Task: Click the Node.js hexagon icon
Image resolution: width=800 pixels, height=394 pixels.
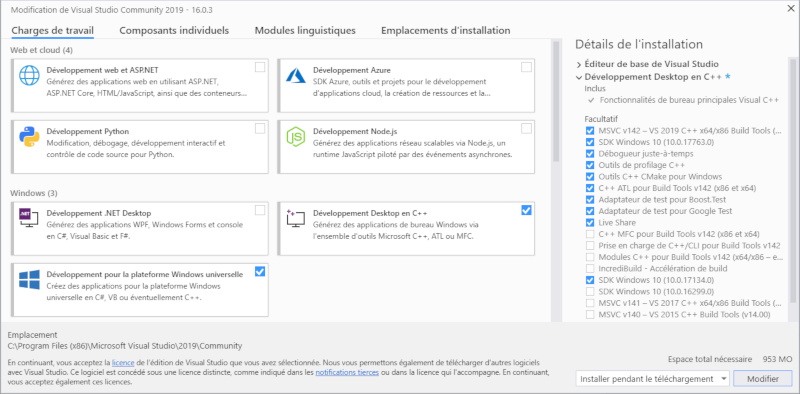Action: pyautogui.click(x=295, y=137)
